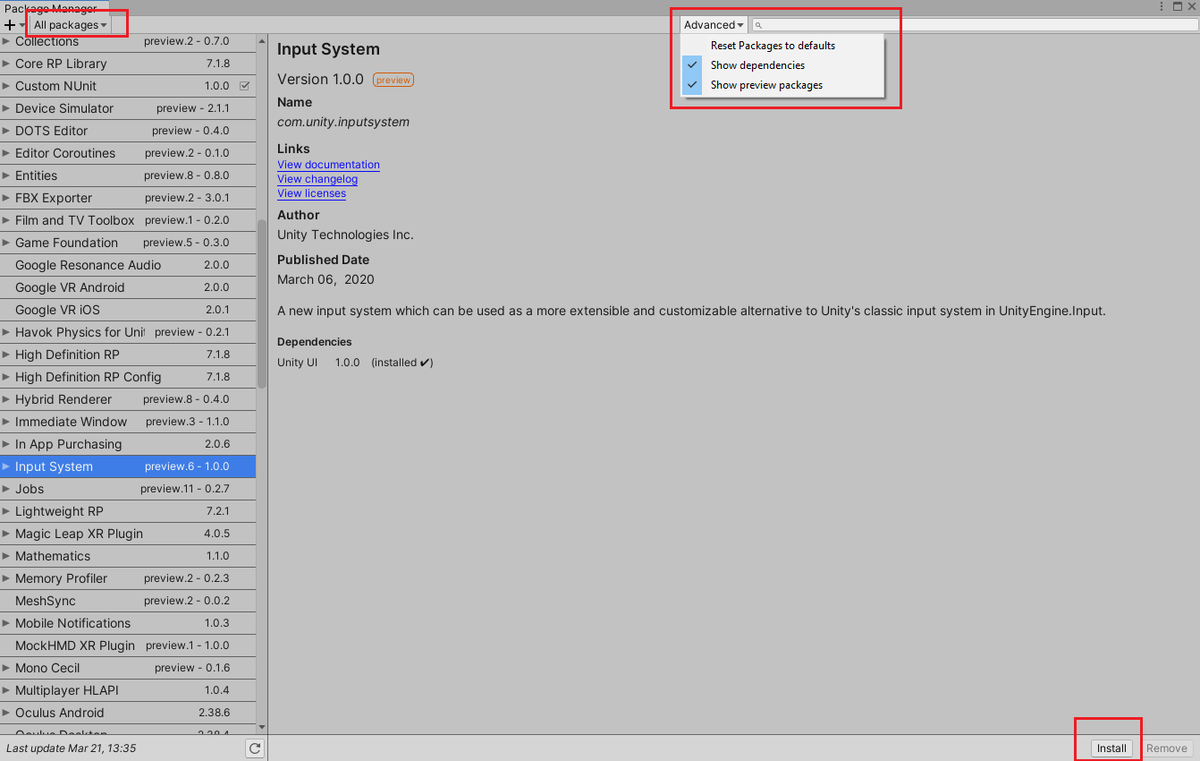Expand the Core RP Library entry
The width and height of the screenshot is (1200, 761).
[x=6, y=63]
